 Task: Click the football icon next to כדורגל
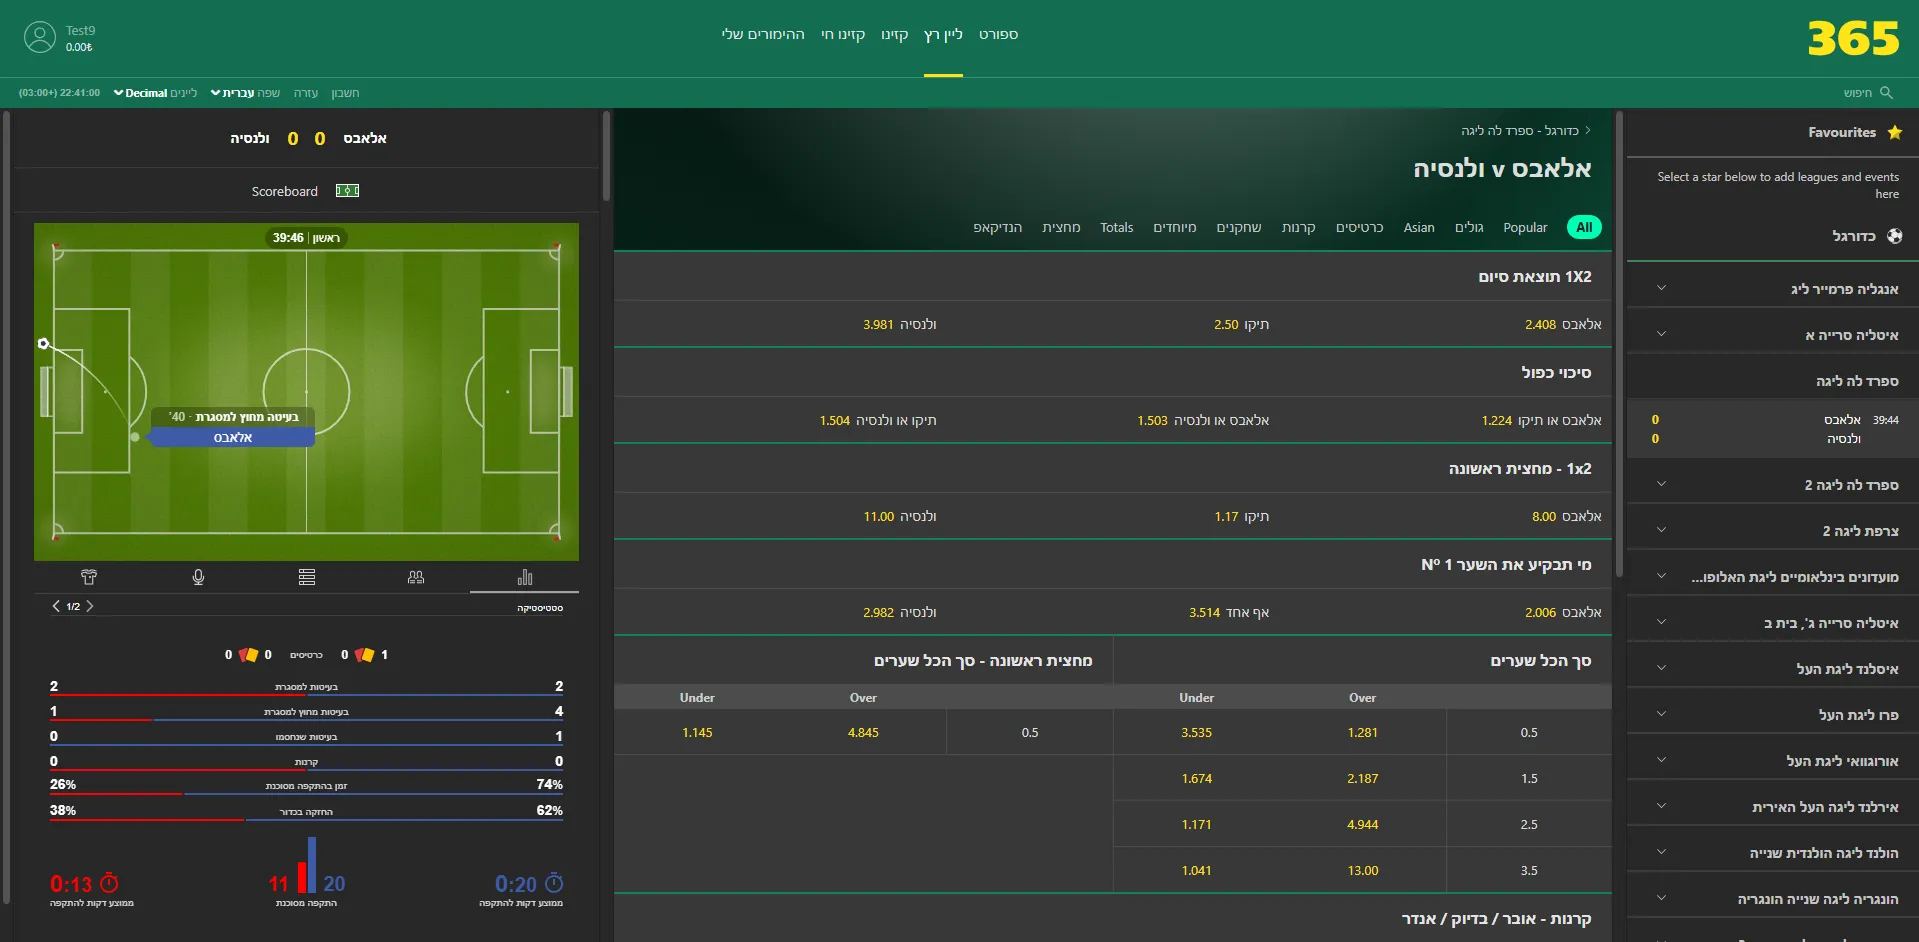(1895, 236)
